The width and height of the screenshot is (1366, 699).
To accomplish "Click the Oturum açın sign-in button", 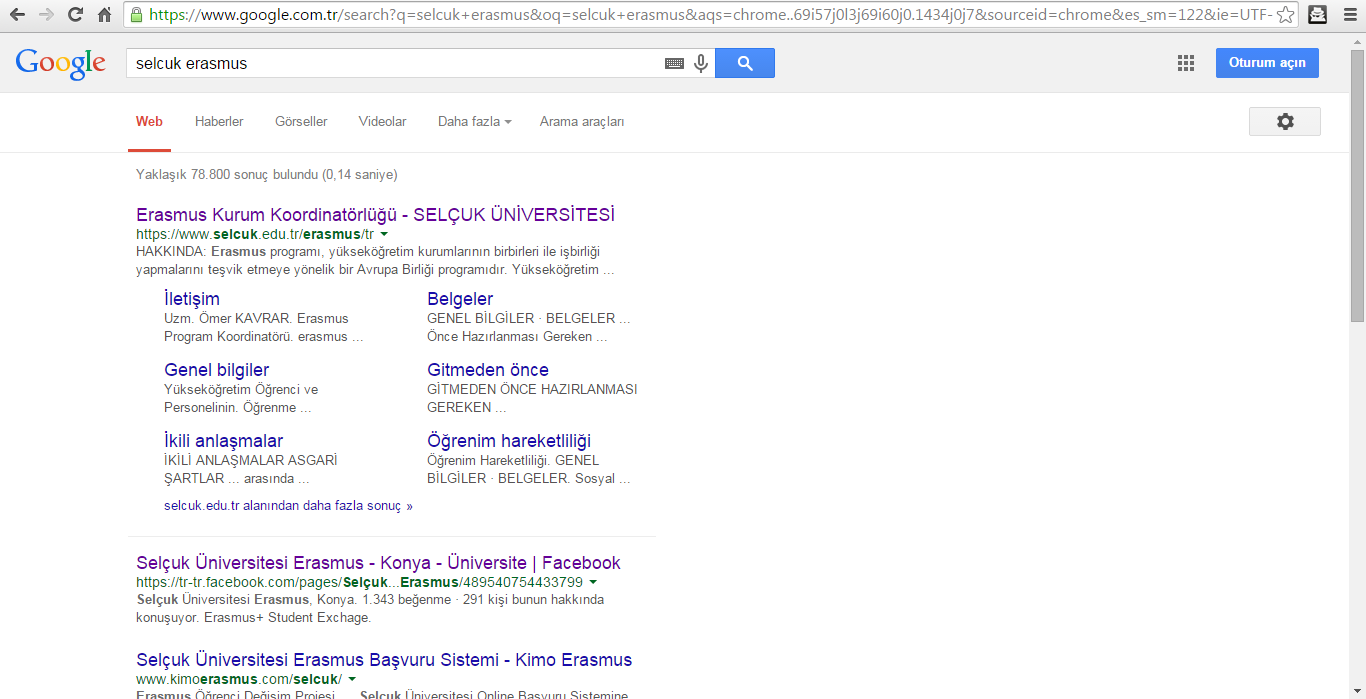I will tap(1267, 62).
